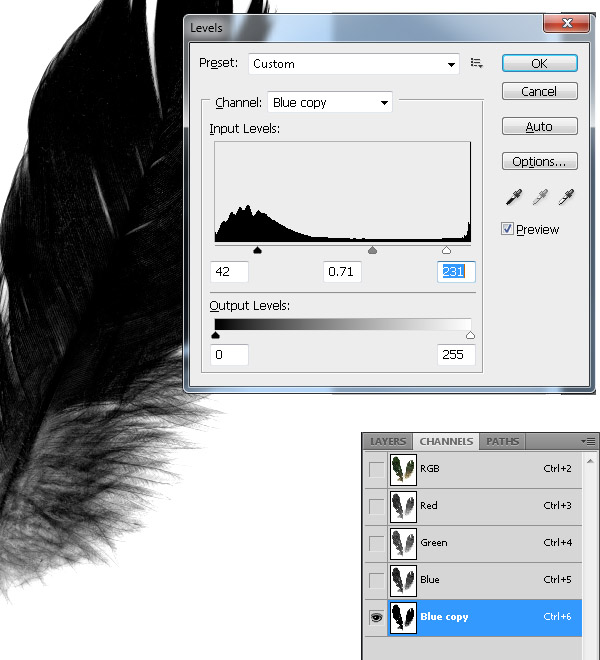Screen dimensions: 600x660
Task: Switch to the Layers tab
Action: point(388,441)
